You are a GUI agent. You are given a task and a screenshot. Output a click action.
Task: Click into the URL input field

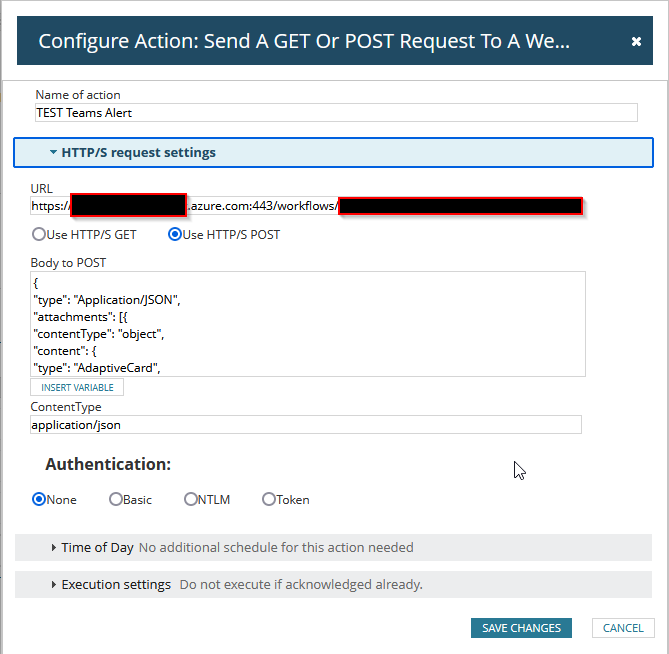pos(306,206)
